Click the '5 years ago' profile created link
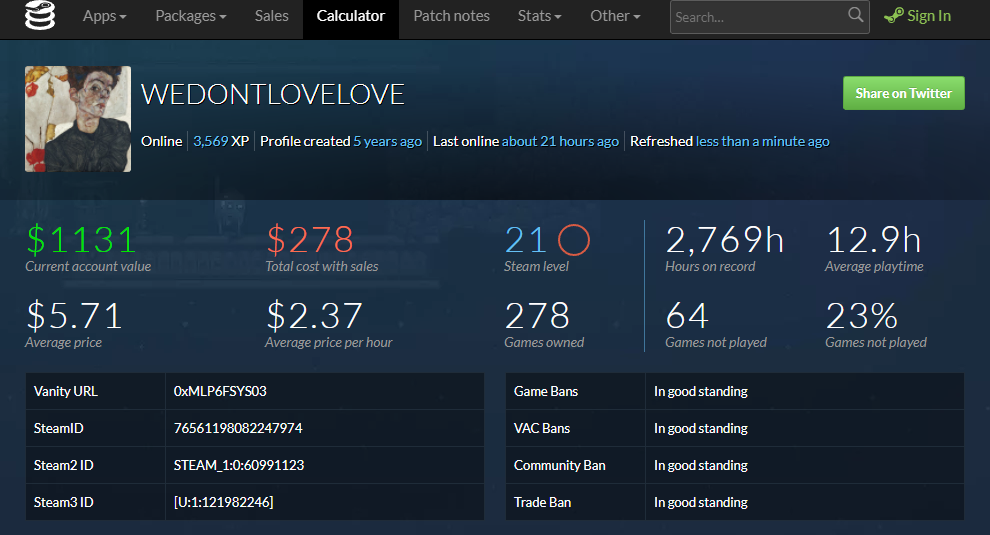The image size is (990, 535). coord(387,141)
